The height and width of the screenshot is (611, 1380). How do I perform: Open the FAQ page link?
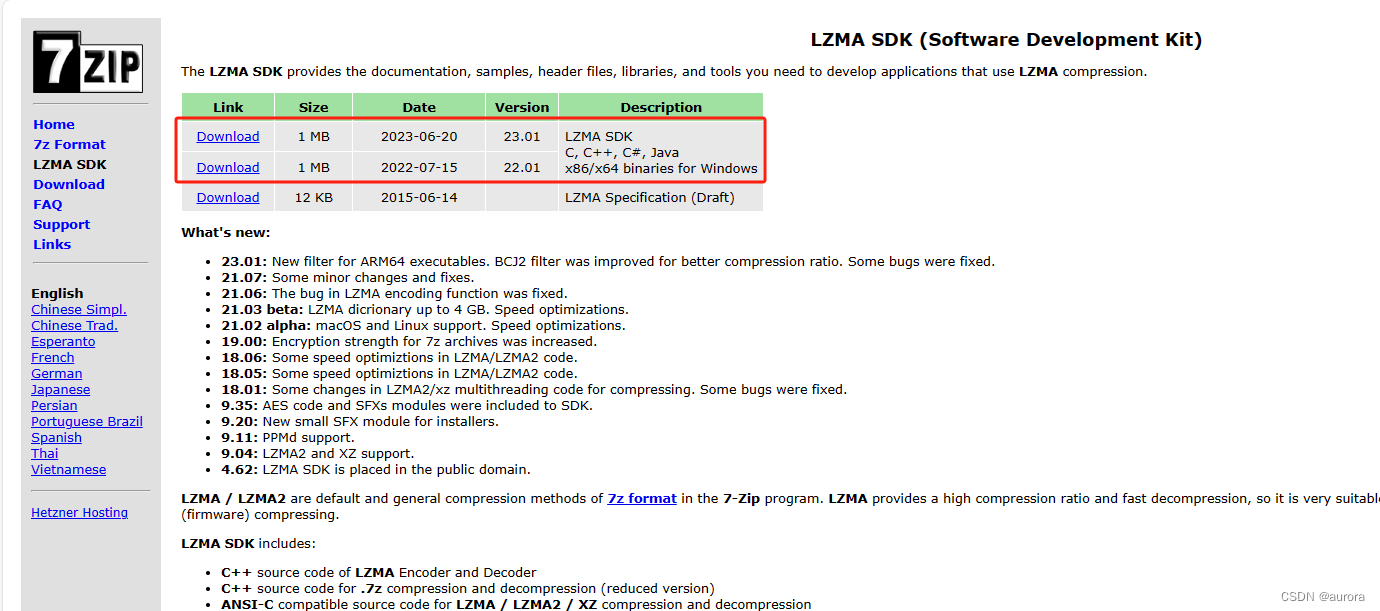[x=48, y=204]
